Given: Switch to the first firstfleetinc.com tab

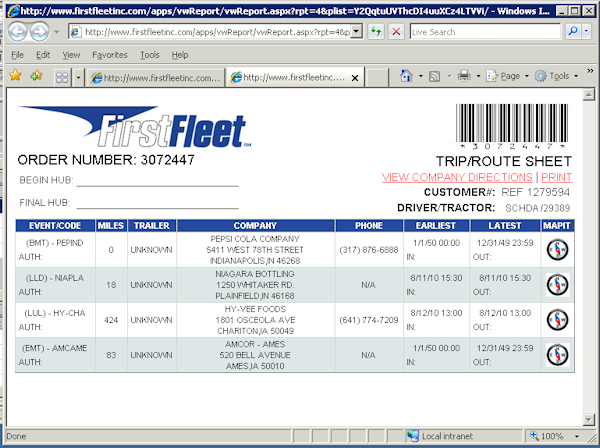Looking at the screenshot, I should [155, 77].
